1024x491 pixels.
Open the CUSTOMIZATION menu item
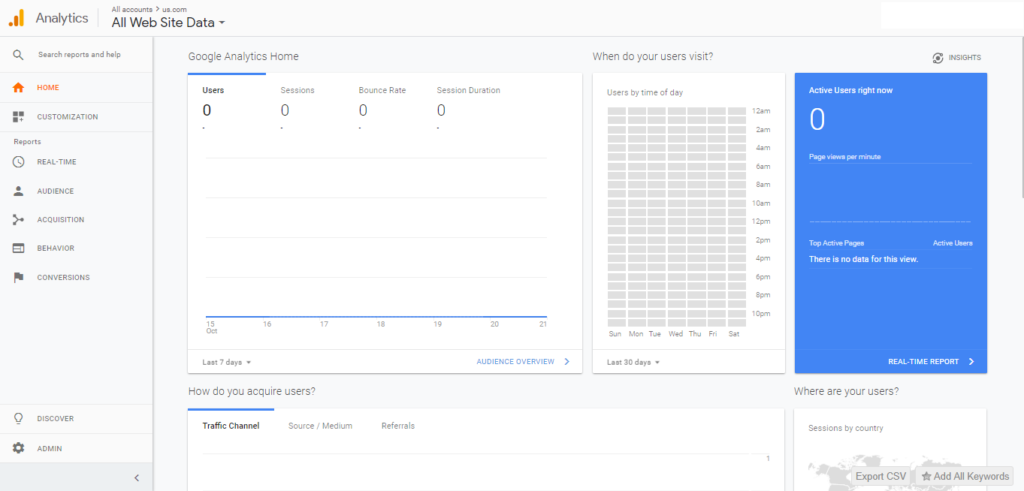tap(76, 117)
